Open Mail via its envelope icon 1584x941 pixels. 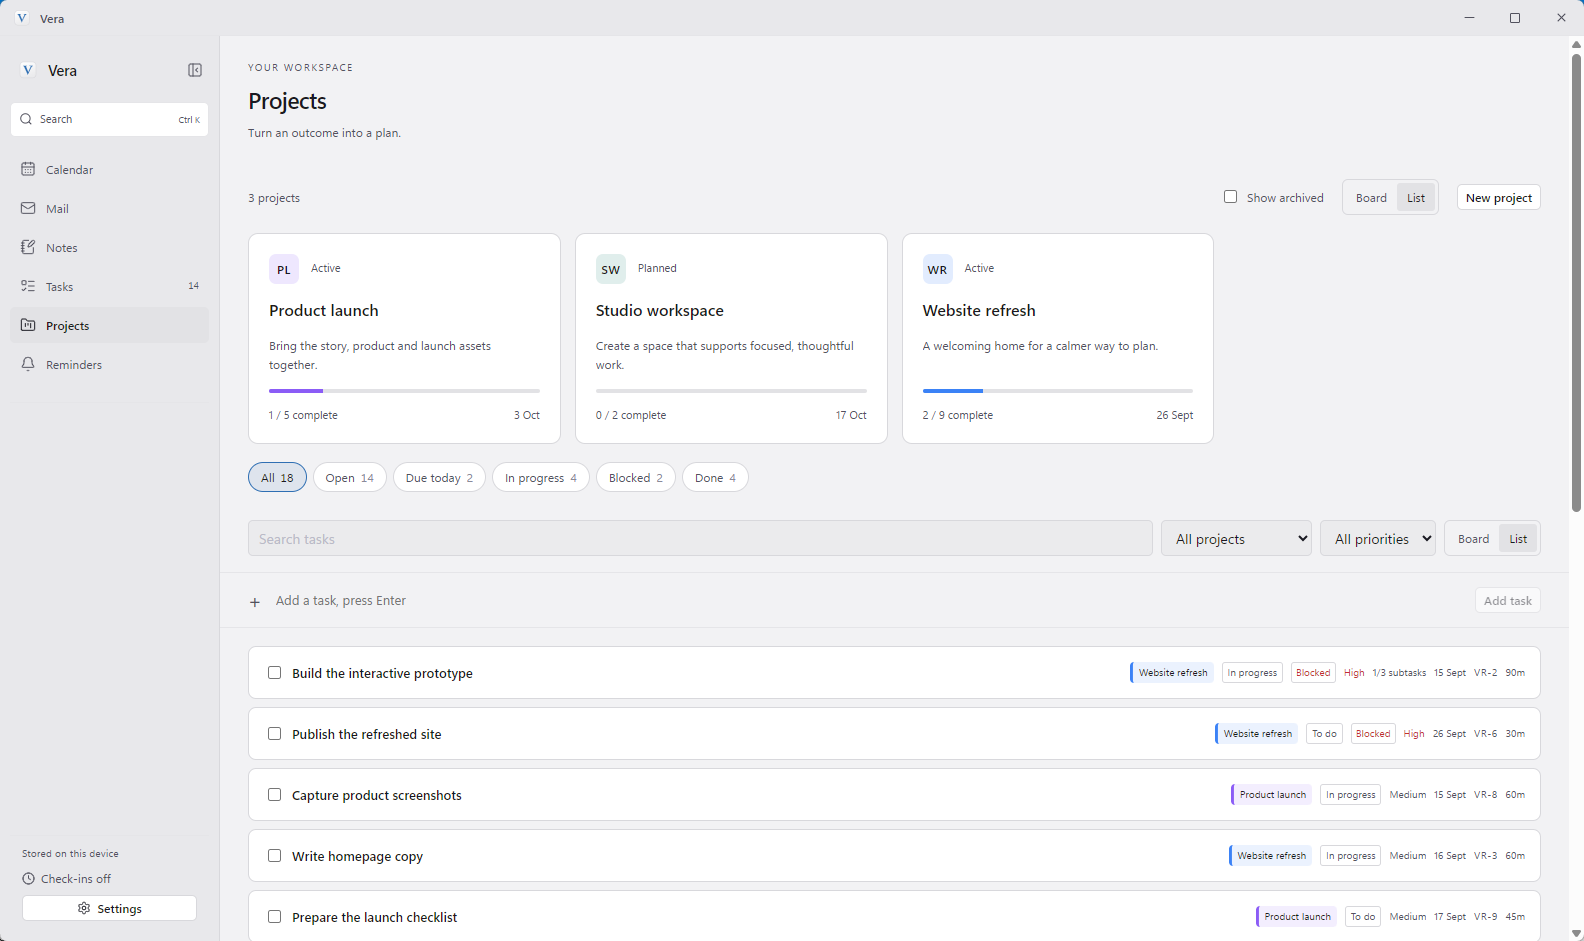(x=28, y=208)
